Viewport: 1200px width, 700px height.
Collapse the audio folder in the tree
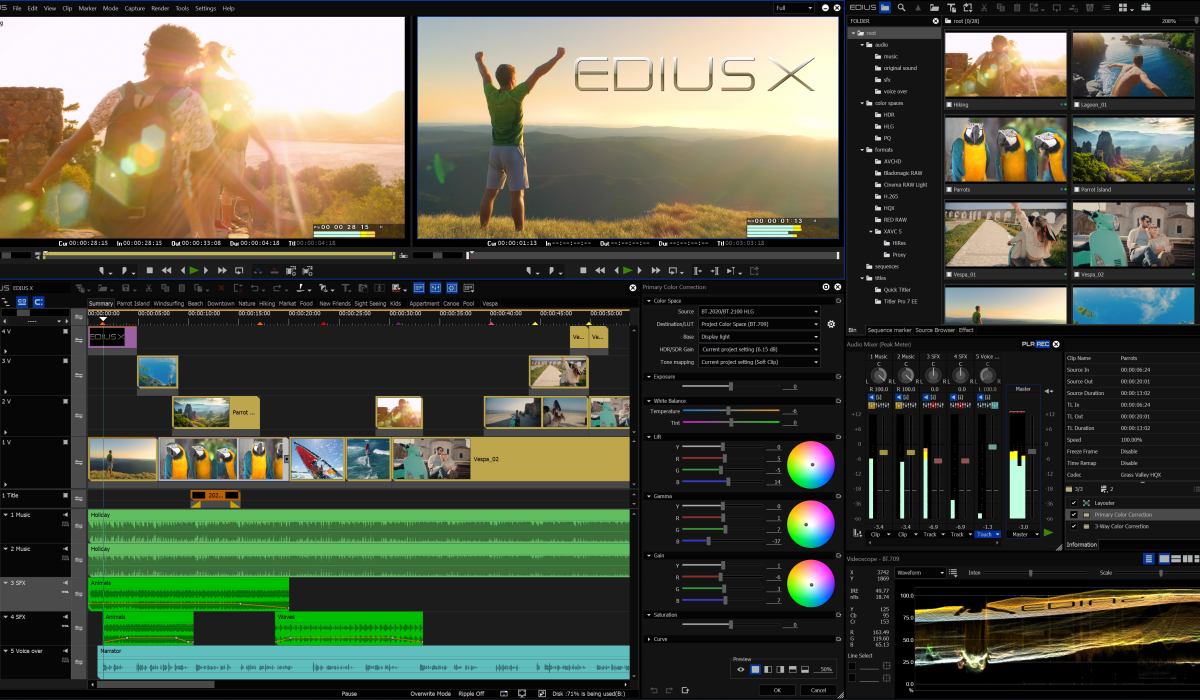860,45
